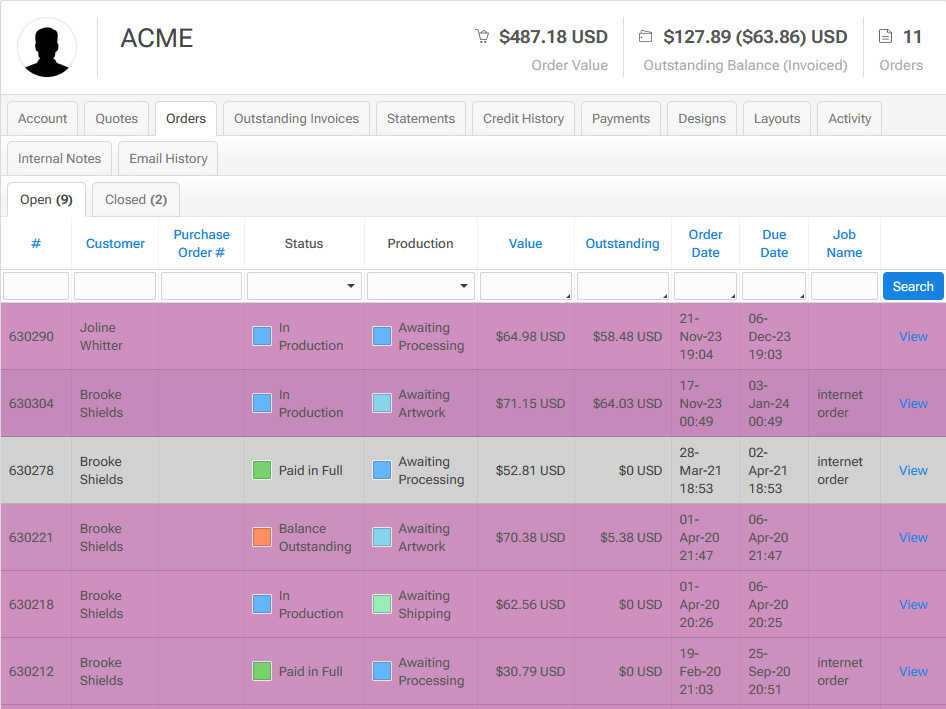Viewport: 946px width, 709px height.
Task: Click the shopping cart Order Value icon
Action: tap(482, 37)
